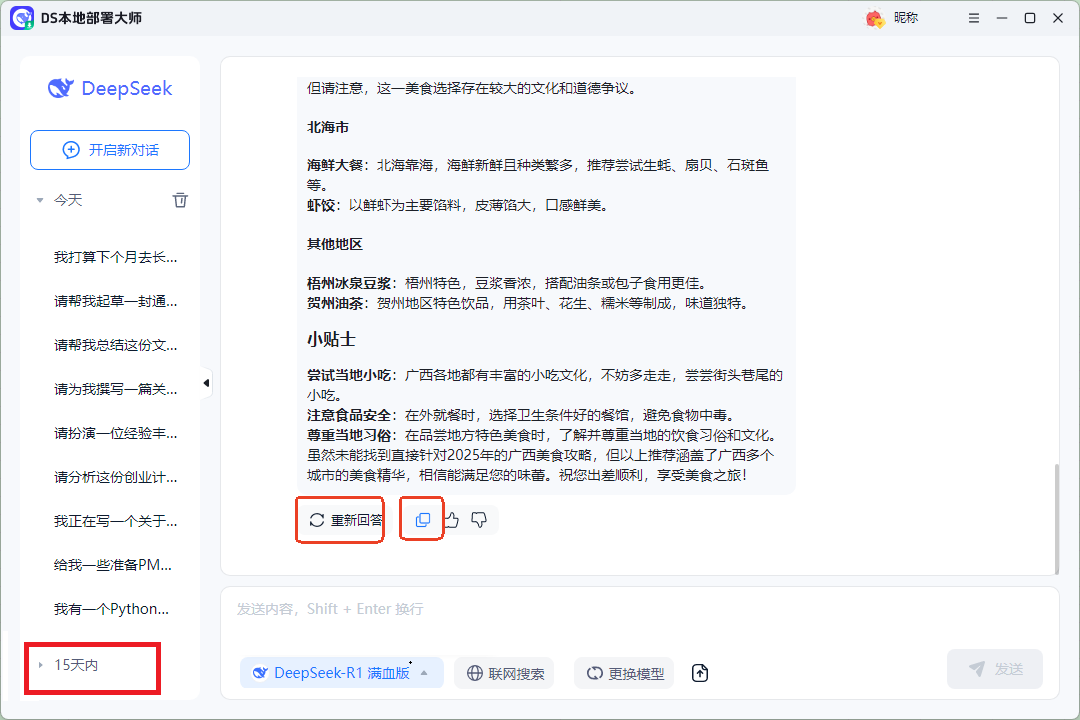Open conversation 我有一个Python...
The height and width of the screenshot is (720, 1080).
112,609
